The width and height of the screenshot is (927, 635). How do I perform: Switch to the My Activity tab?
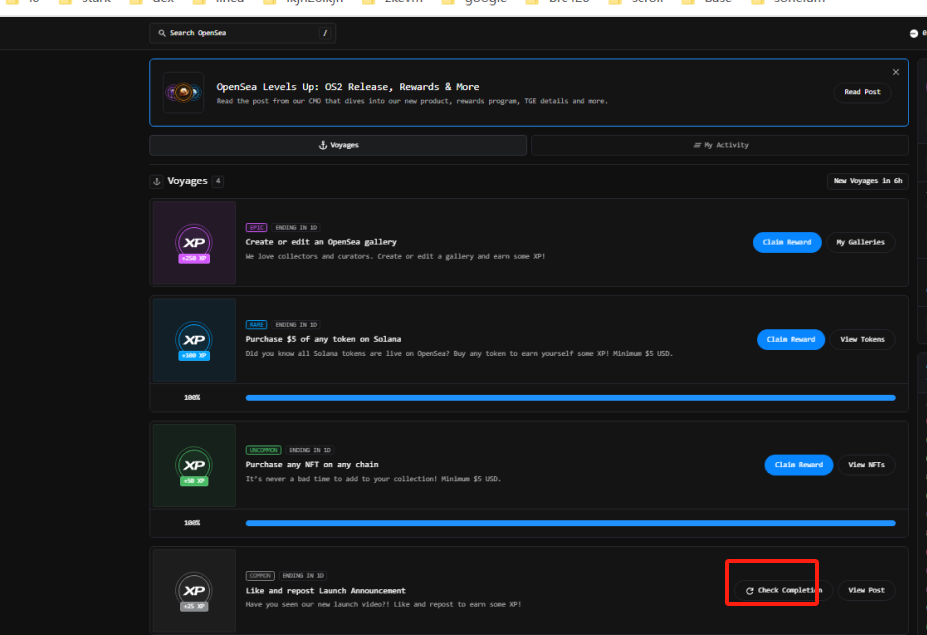tap(719, 145)
